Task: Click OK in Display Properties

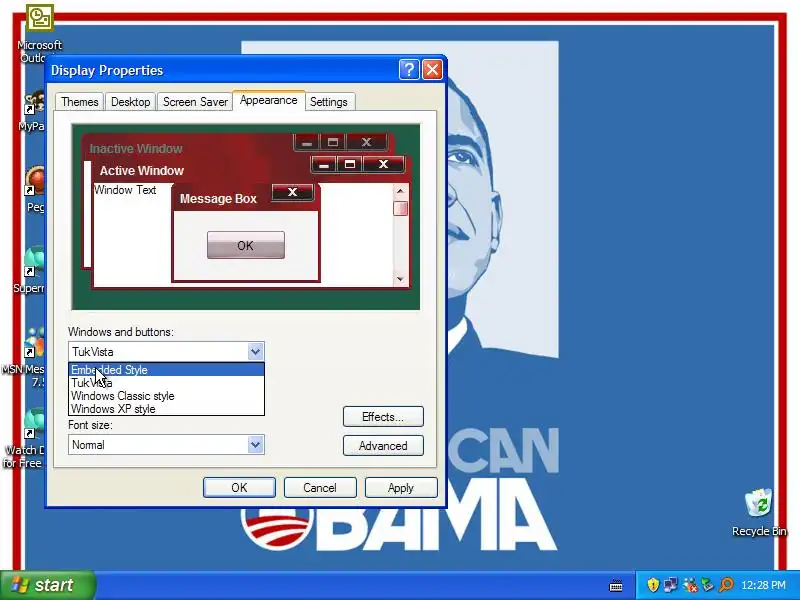Action: 239,488
